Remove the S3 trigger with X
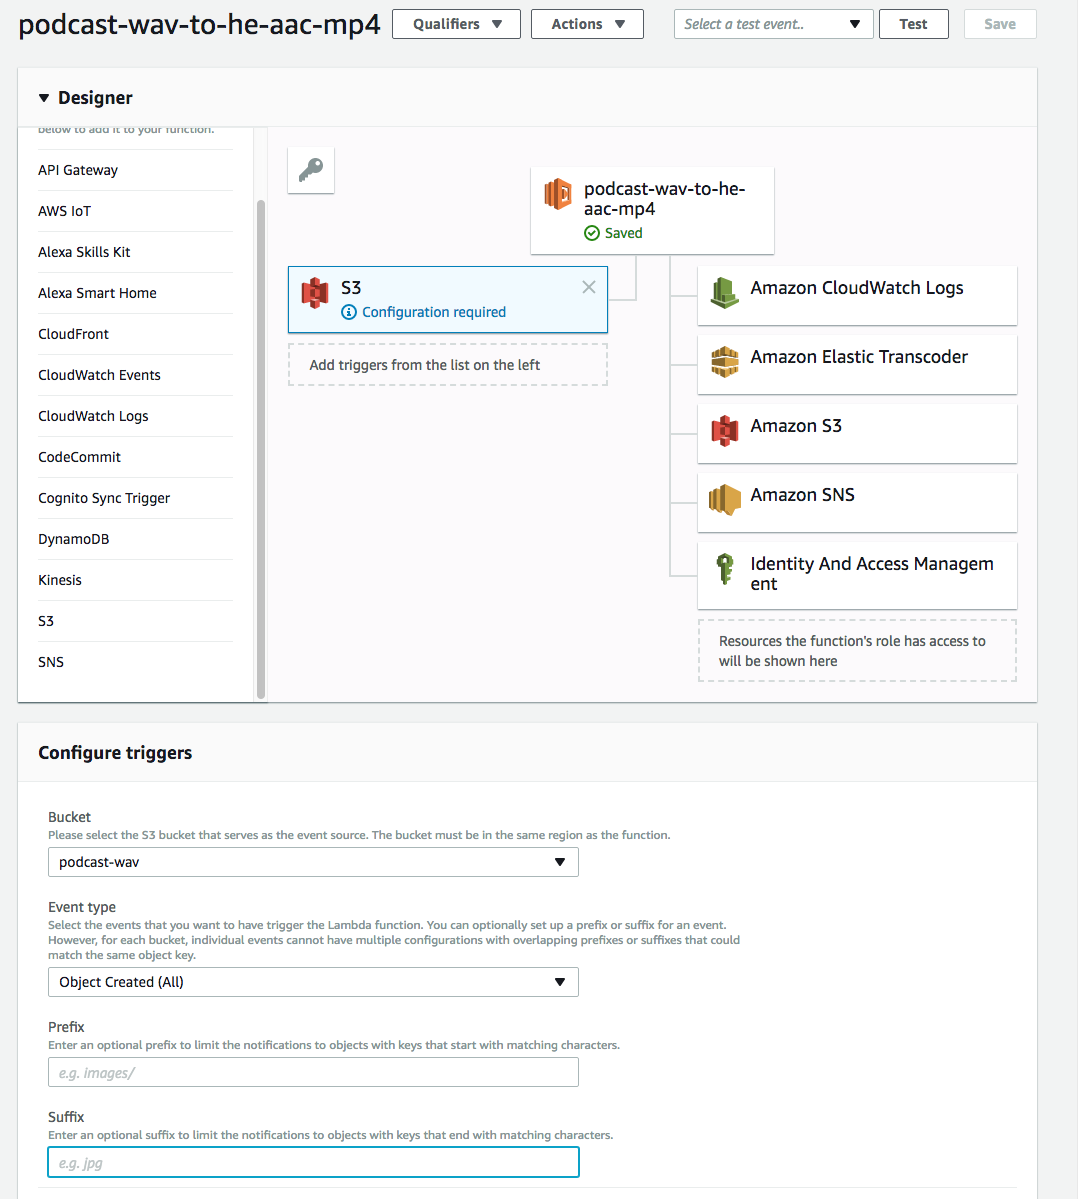Viewport: 1078px width, 1199px height. pos(589,287)
